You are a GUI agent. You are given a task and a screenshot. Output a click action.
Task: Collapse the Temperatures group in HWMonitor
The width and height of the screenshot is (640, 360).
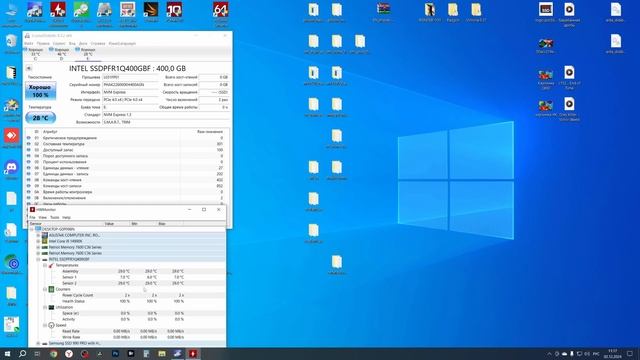45,265
